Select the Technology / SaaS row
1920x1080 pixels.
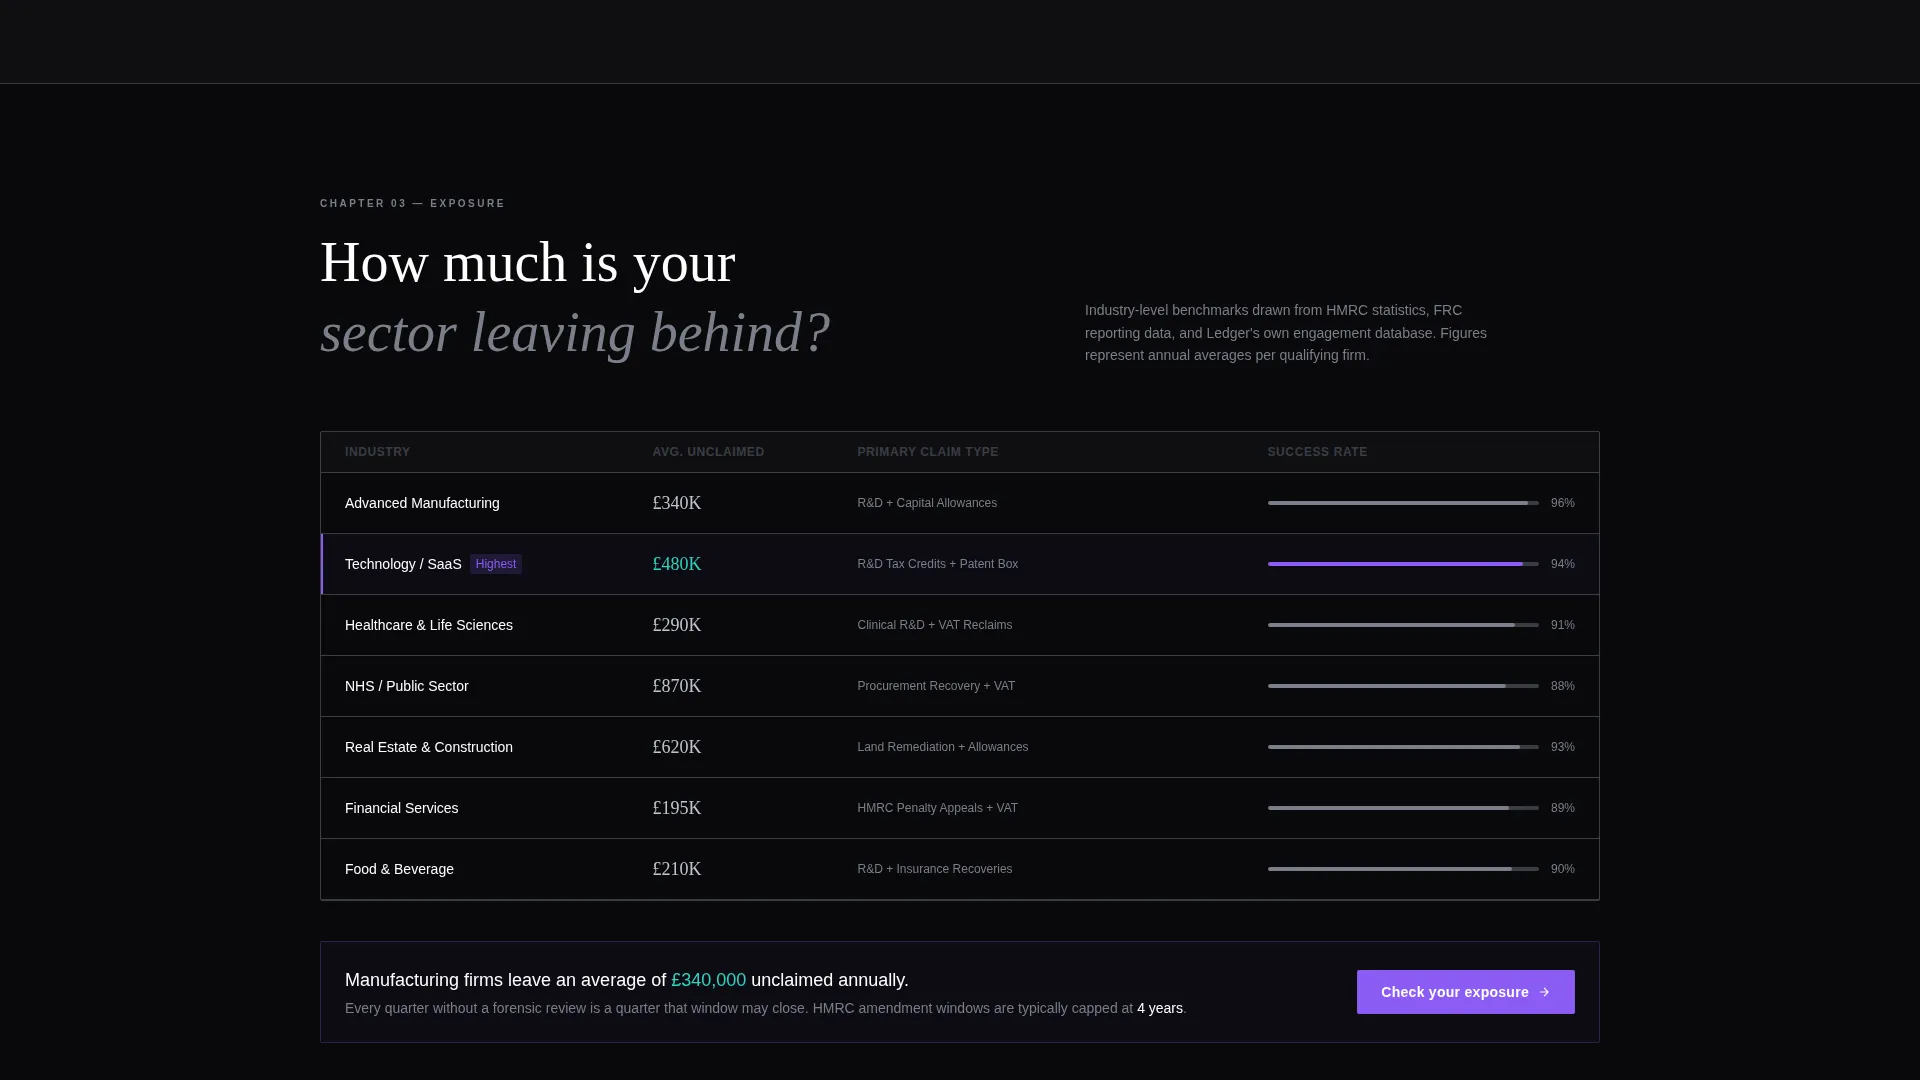(x=960, y=564)
